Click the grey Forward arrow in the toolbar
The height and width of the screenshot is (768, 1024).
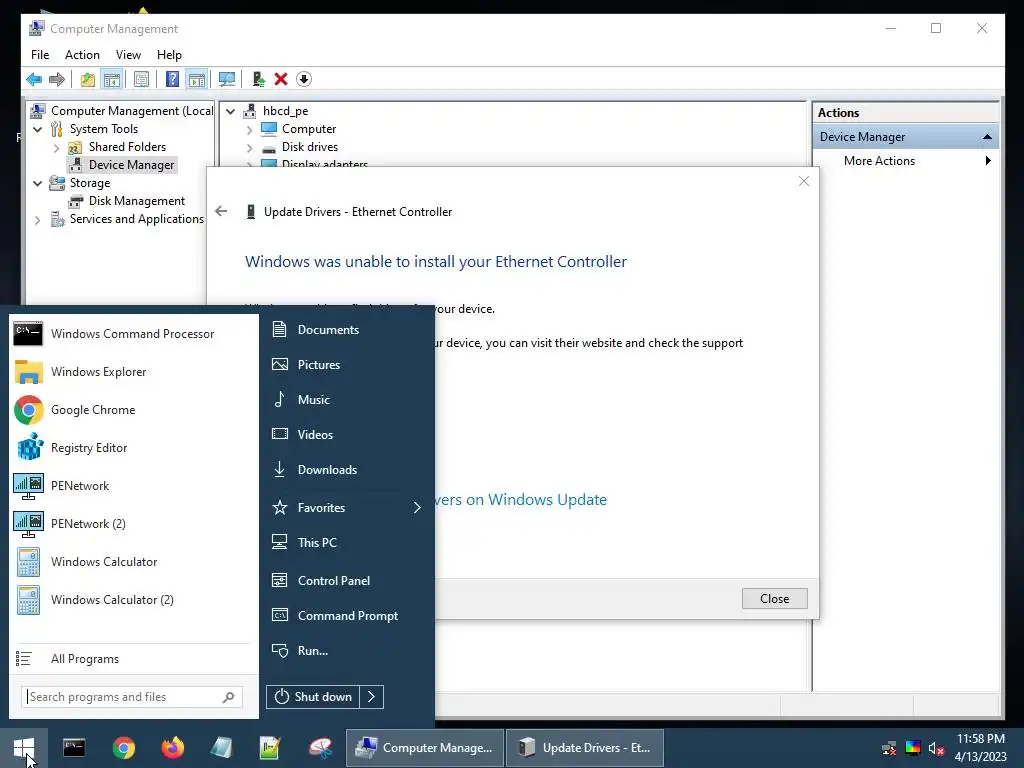57,80
